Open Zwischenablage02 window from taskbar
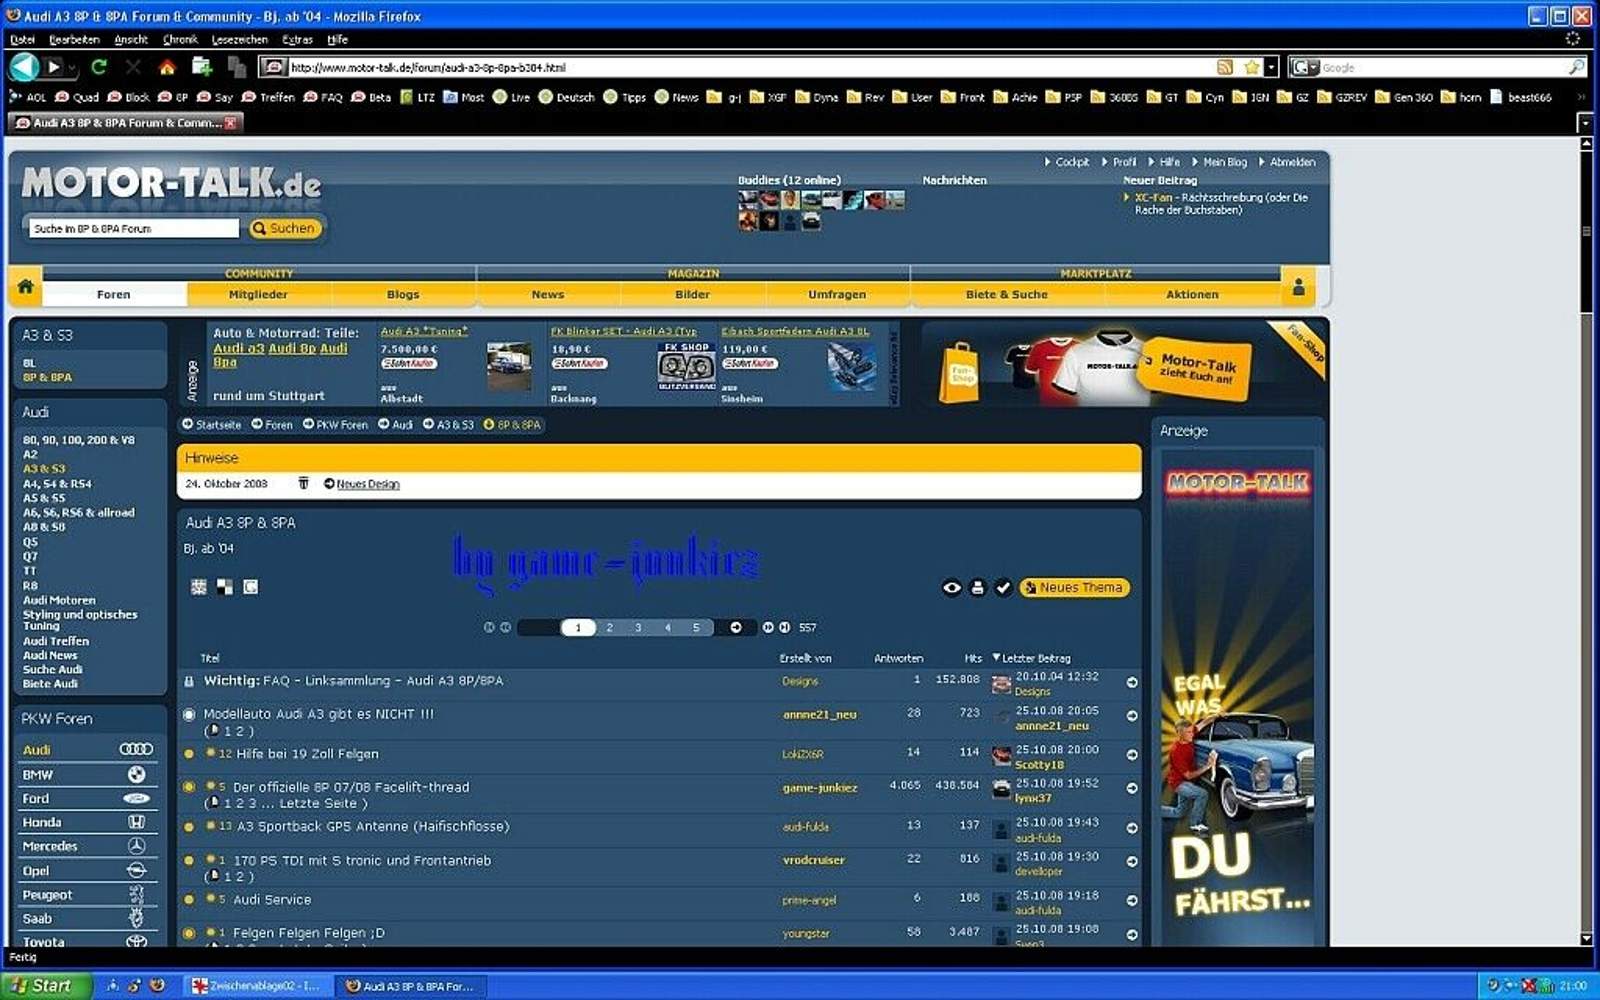 coord(258,986)
